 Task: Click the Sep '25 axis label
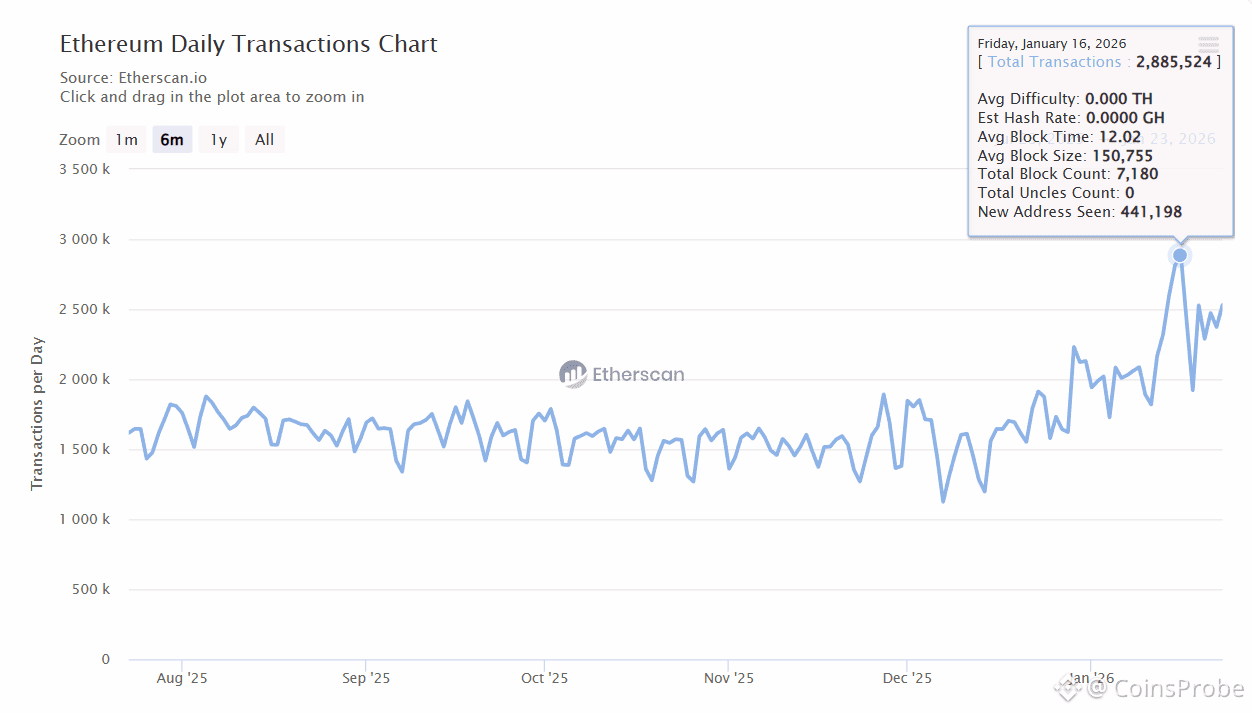click(x=366, y=678)
